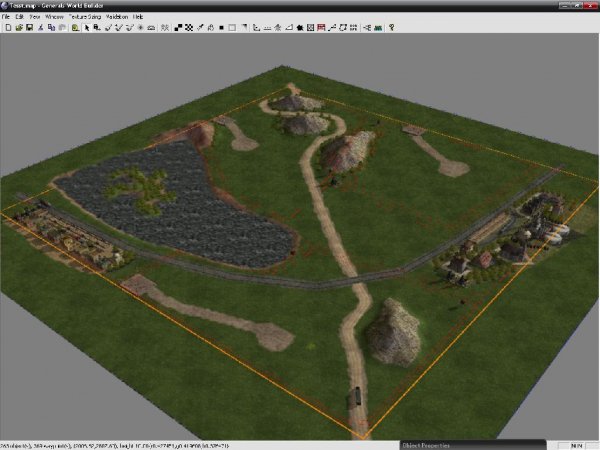Close the World Builder window
The image size is (600, 450).
coord(592,5)
